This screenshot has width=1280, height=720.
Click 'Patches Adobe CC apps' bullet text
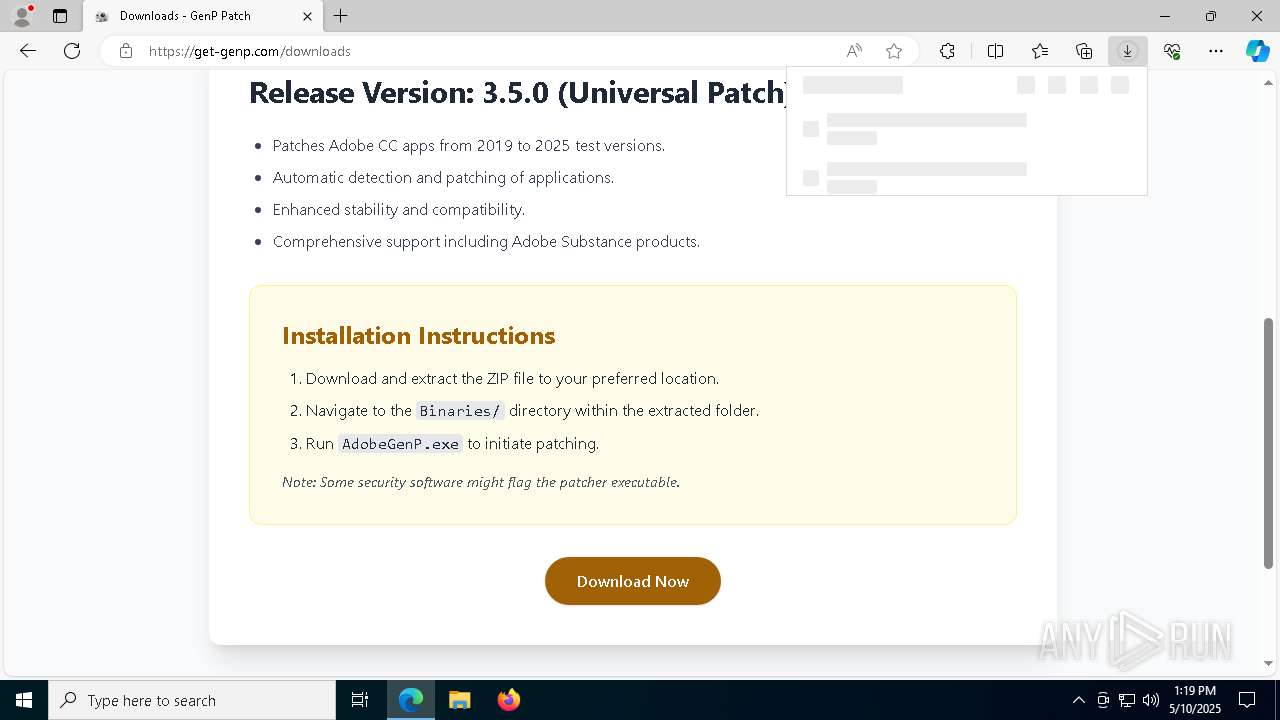[x=469, y=146]
